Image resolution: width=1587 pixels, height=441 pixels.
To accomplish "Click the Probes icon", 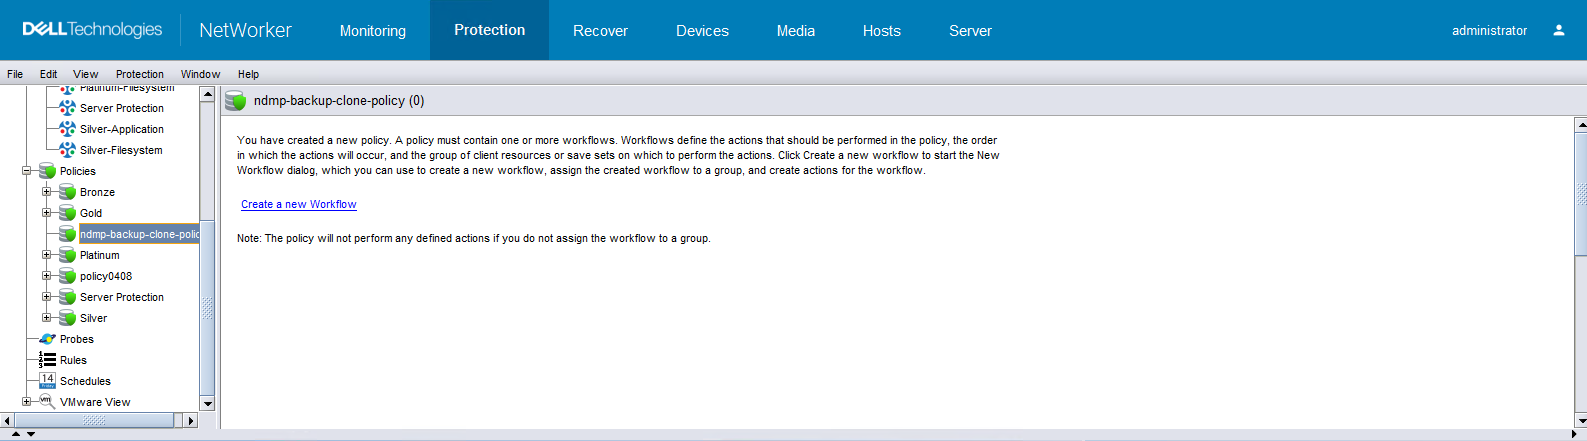I will [x=47, y=339].
